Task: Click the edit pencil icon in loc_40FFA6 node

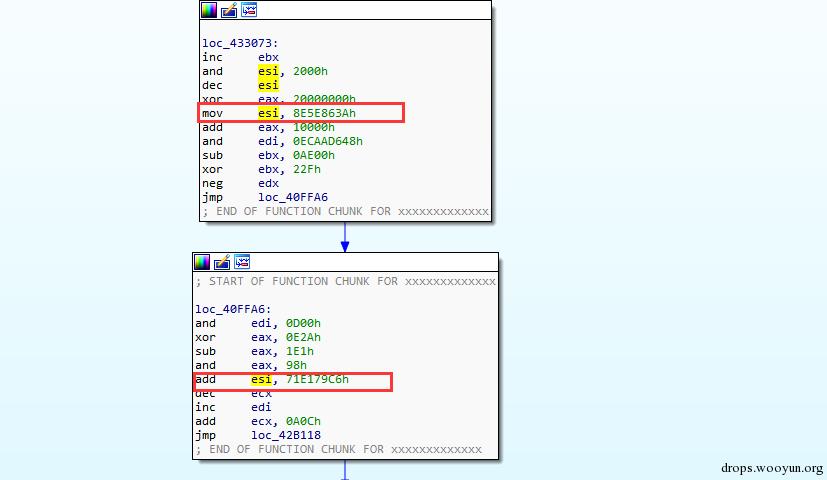Action: point(222,262)
